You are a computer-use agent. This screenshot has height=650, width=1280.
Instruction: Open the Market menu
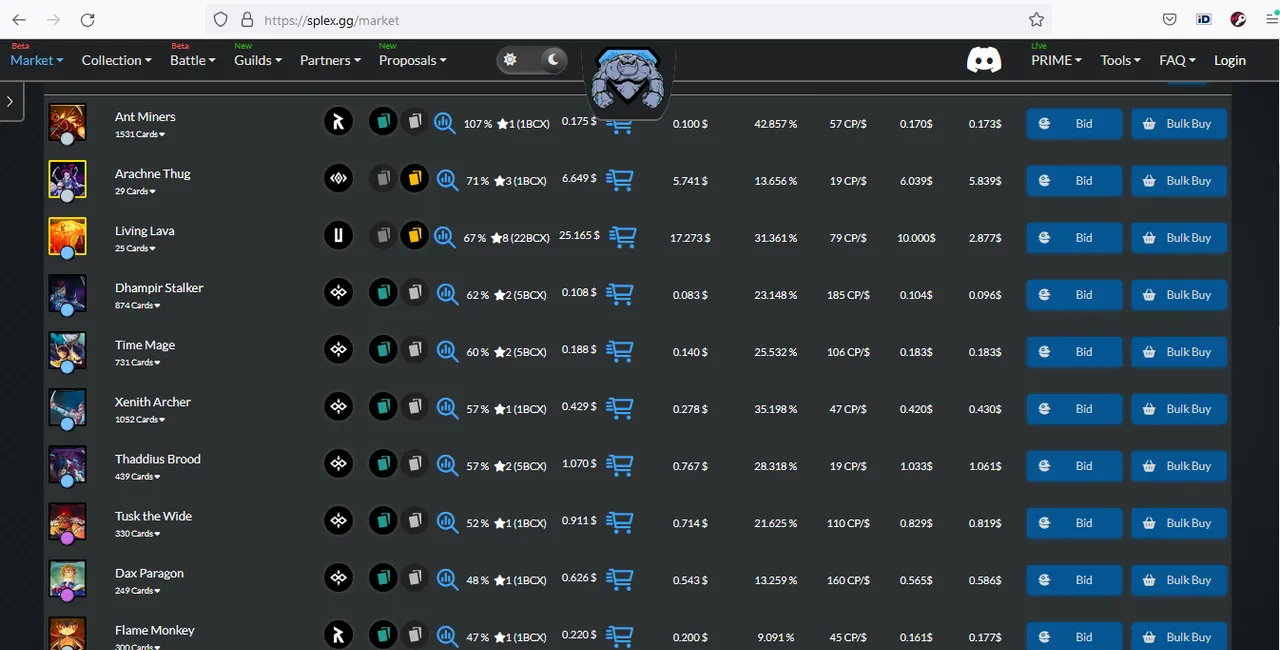37,60
